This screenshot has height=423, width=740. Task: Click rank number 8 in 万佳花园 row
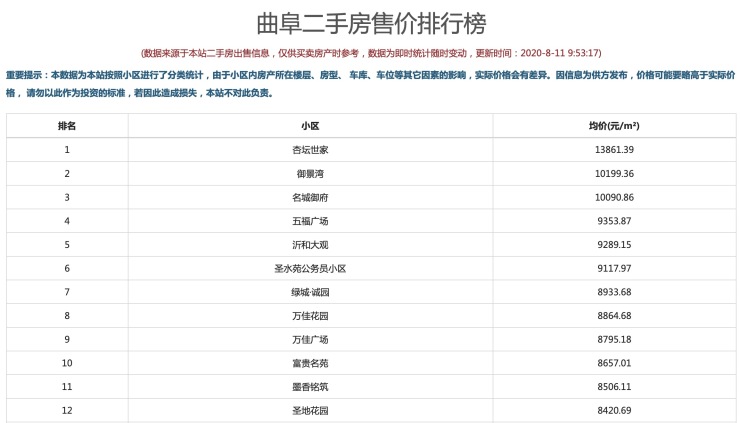[67, 315]
